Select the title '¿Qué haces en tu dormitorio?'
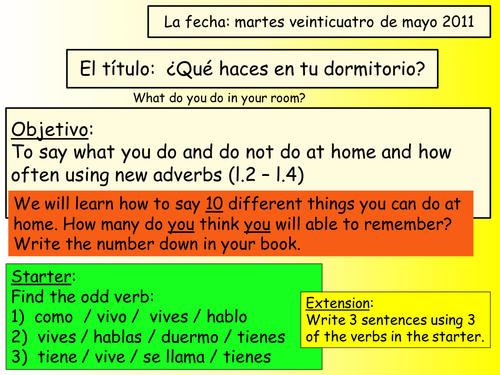500x375 pixels. [295, 69]
